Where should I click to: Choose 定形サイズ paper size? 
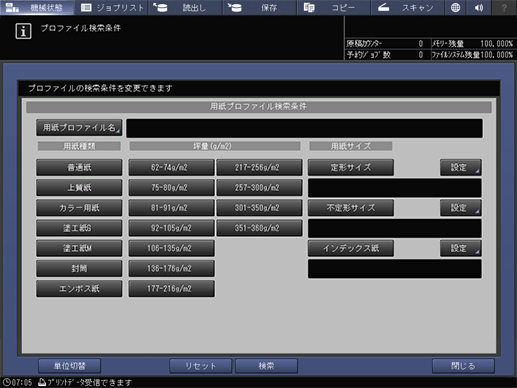[351, 167]
